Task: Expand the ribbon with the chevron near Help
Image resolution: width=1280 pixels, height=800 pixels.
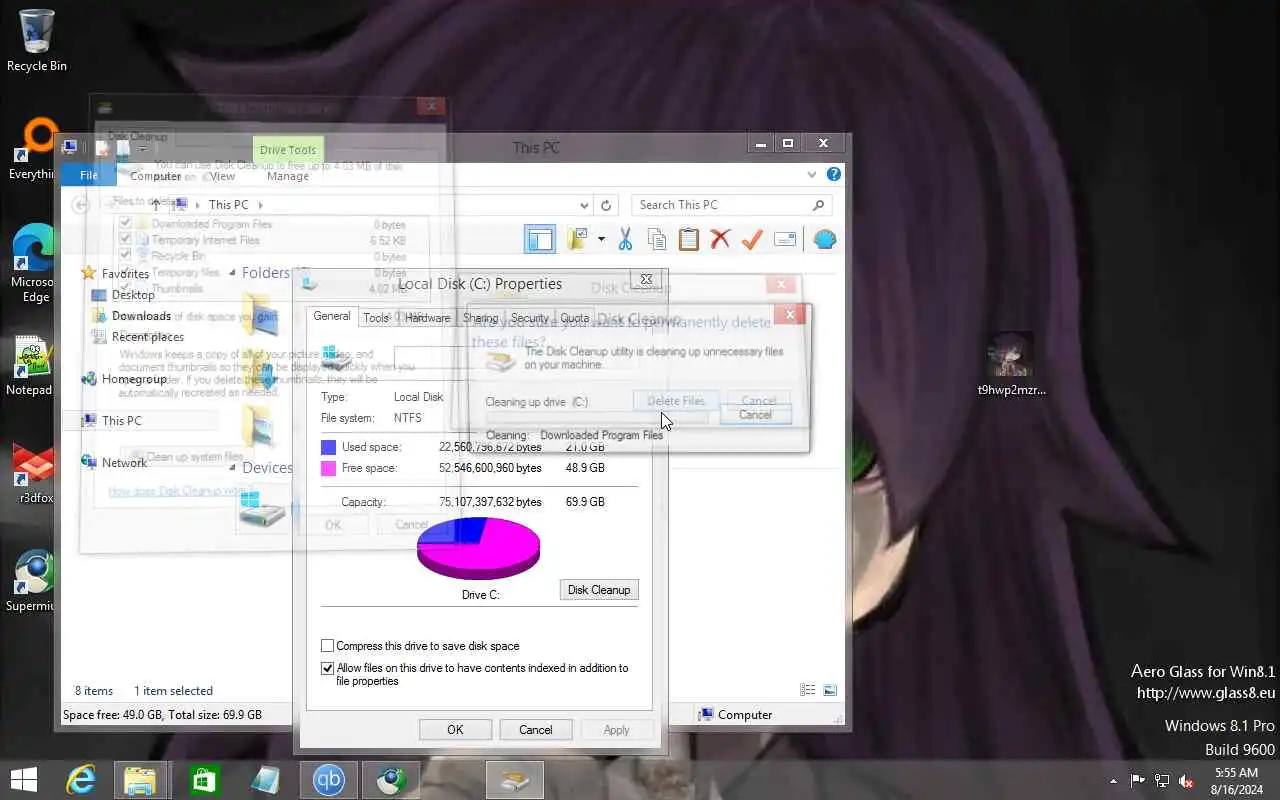Action: [812, 174]
